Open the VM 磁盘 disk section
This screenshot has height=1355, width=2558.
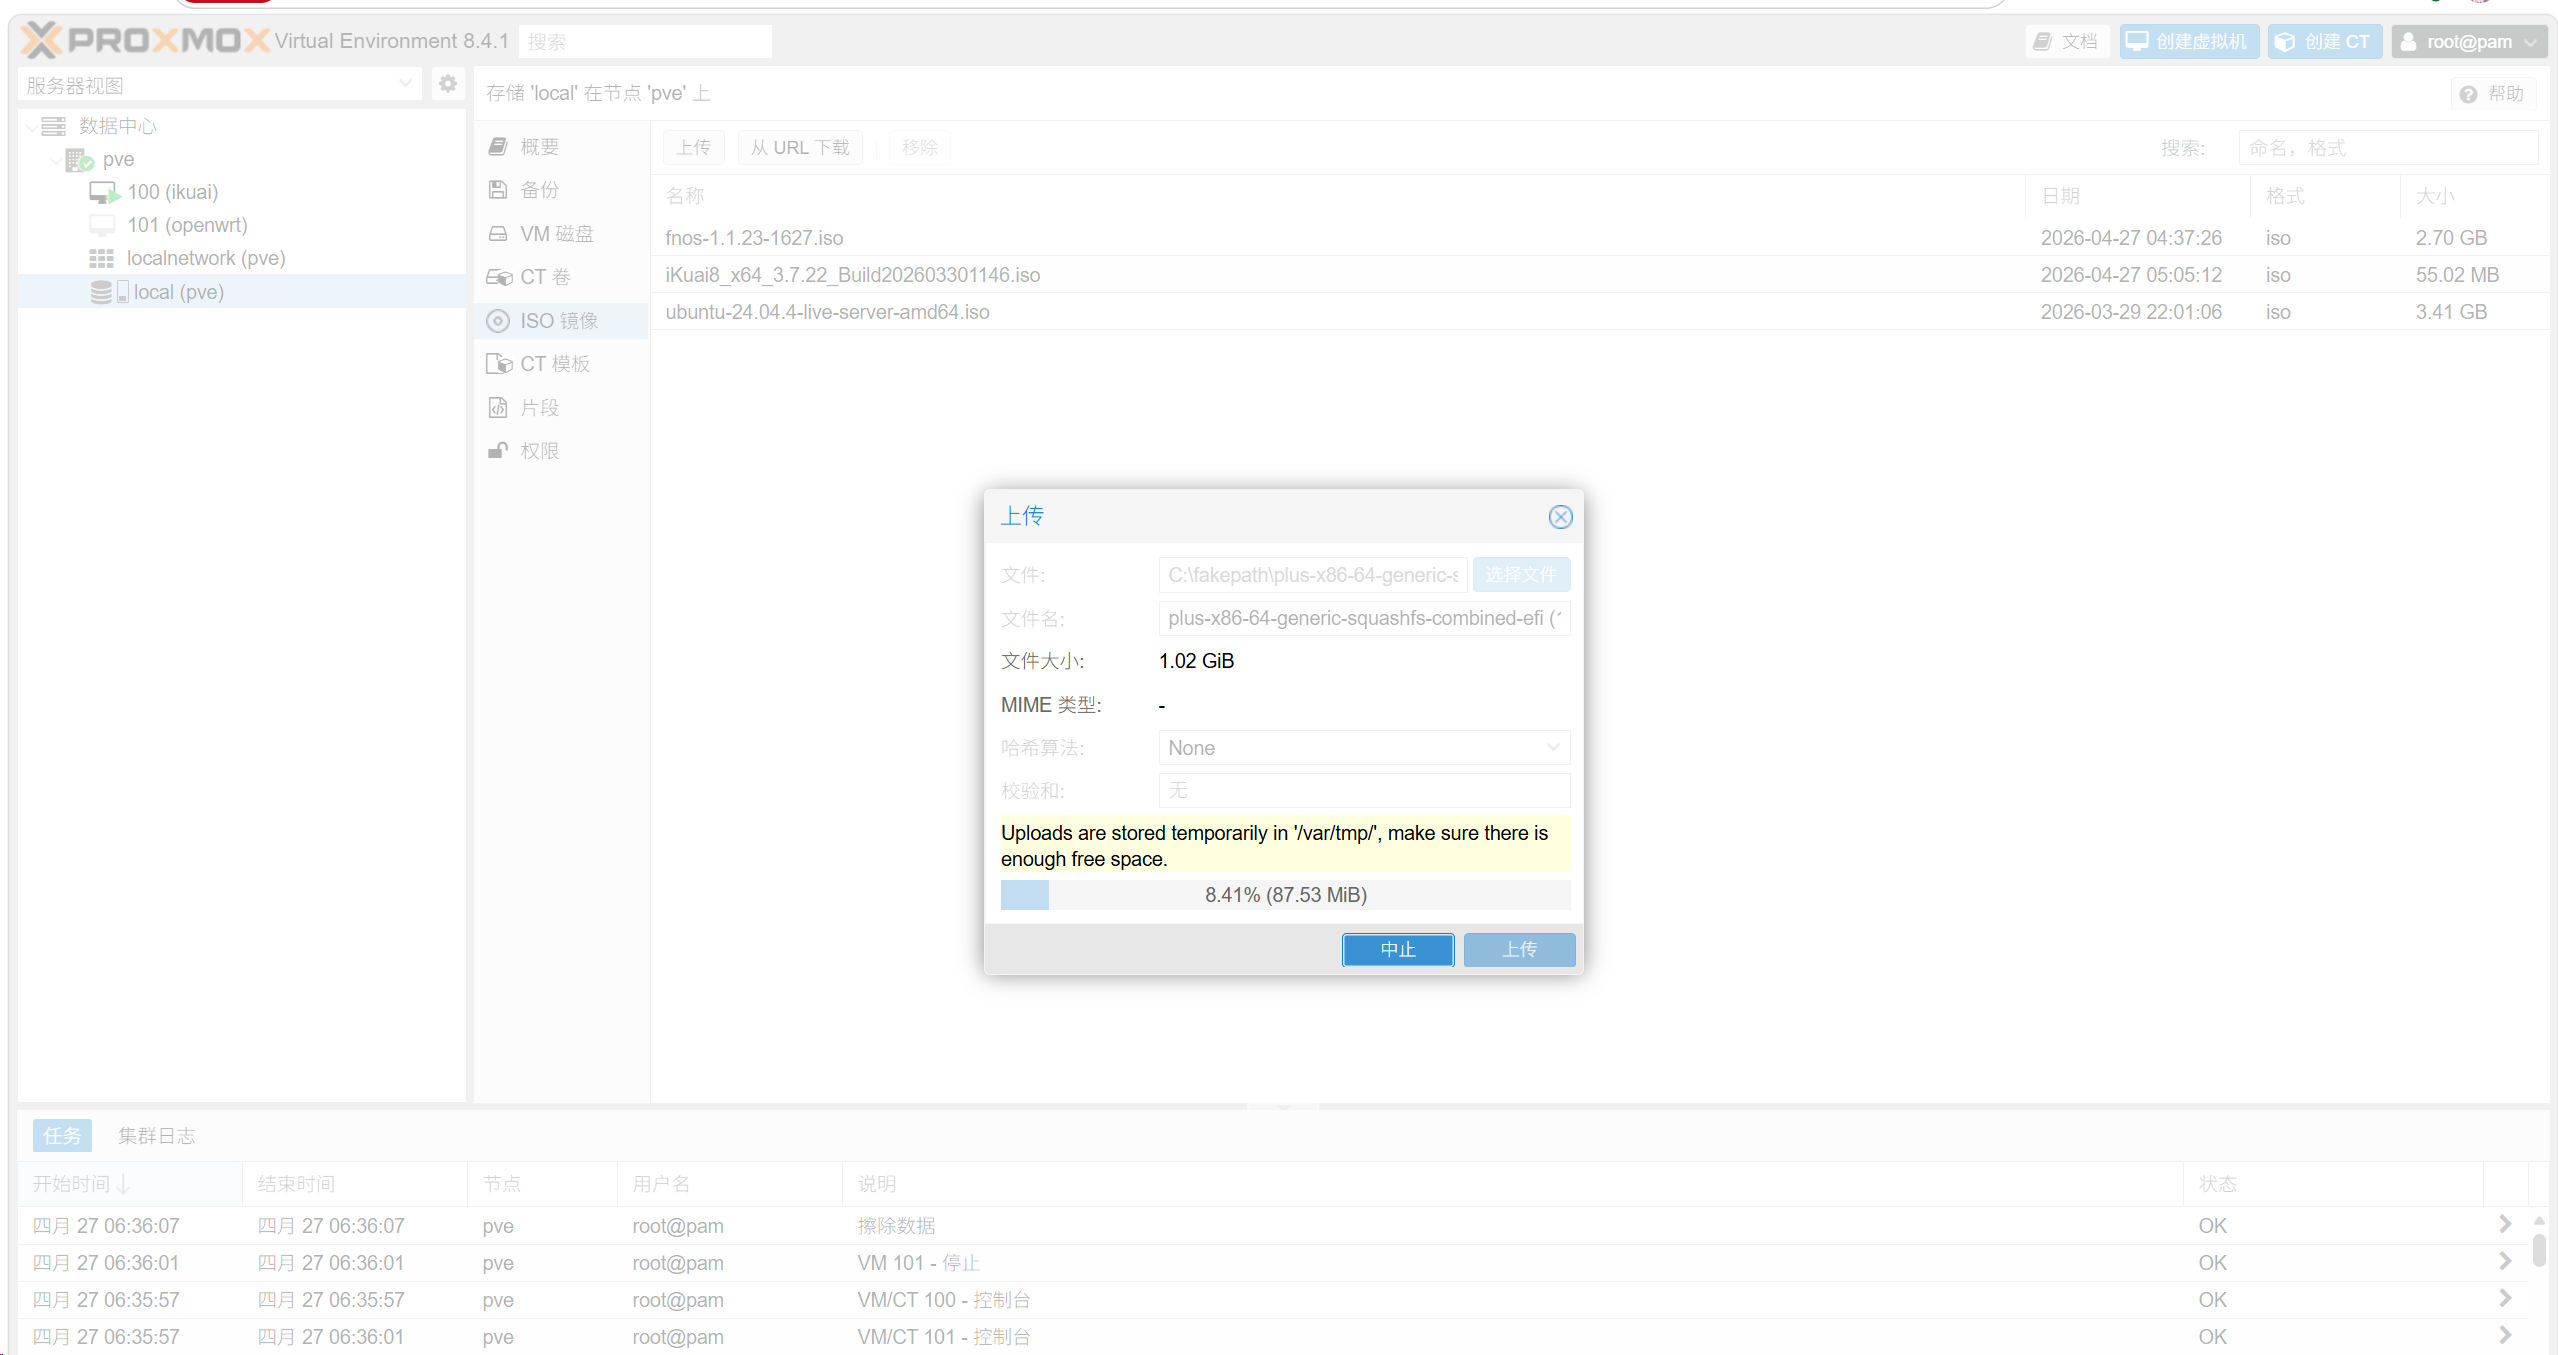click(x=556, y=234)
